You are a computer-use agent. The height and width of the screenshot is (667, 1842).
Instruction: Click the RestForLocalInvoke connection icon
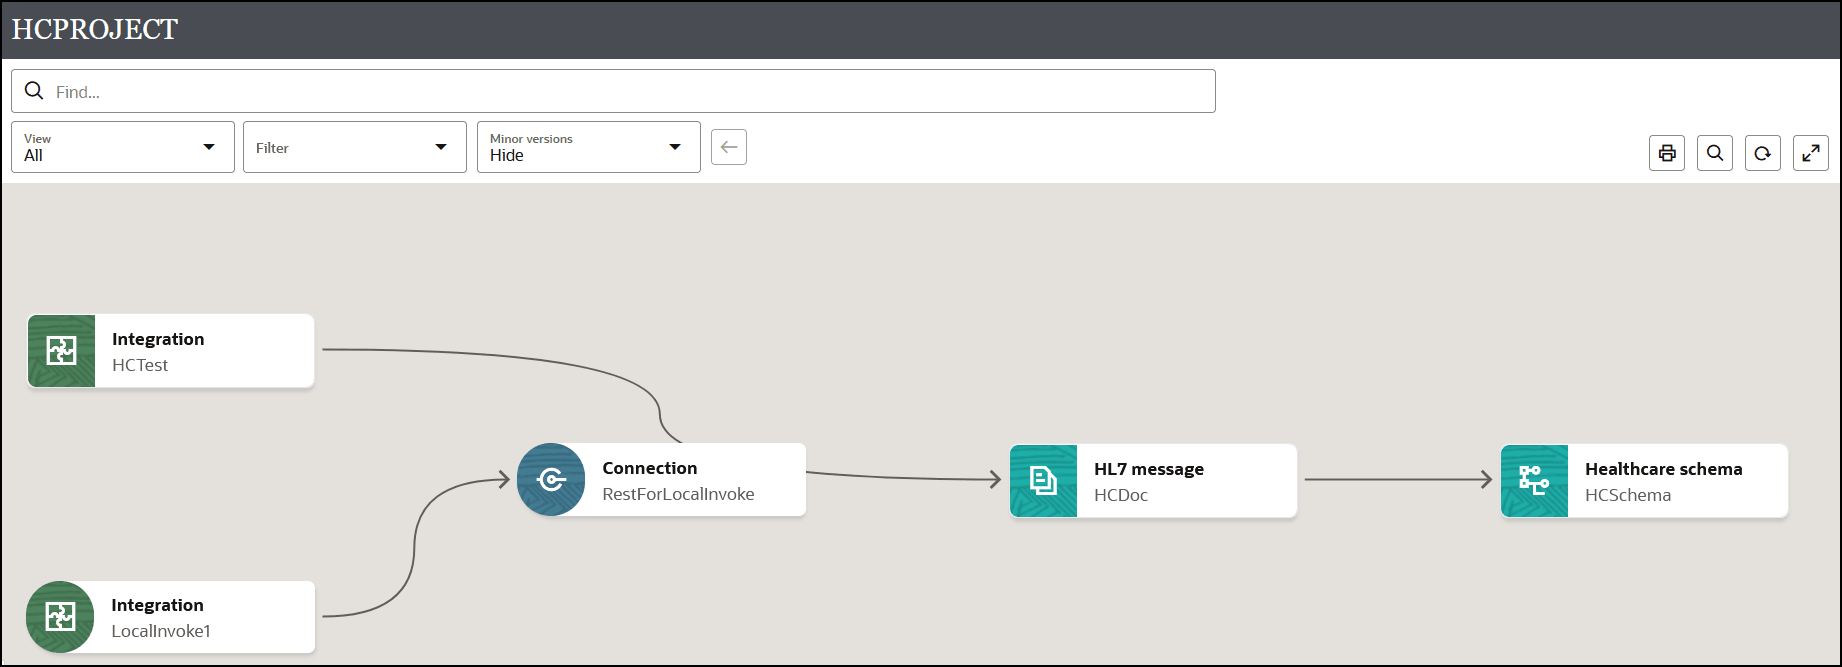point(551,480)
